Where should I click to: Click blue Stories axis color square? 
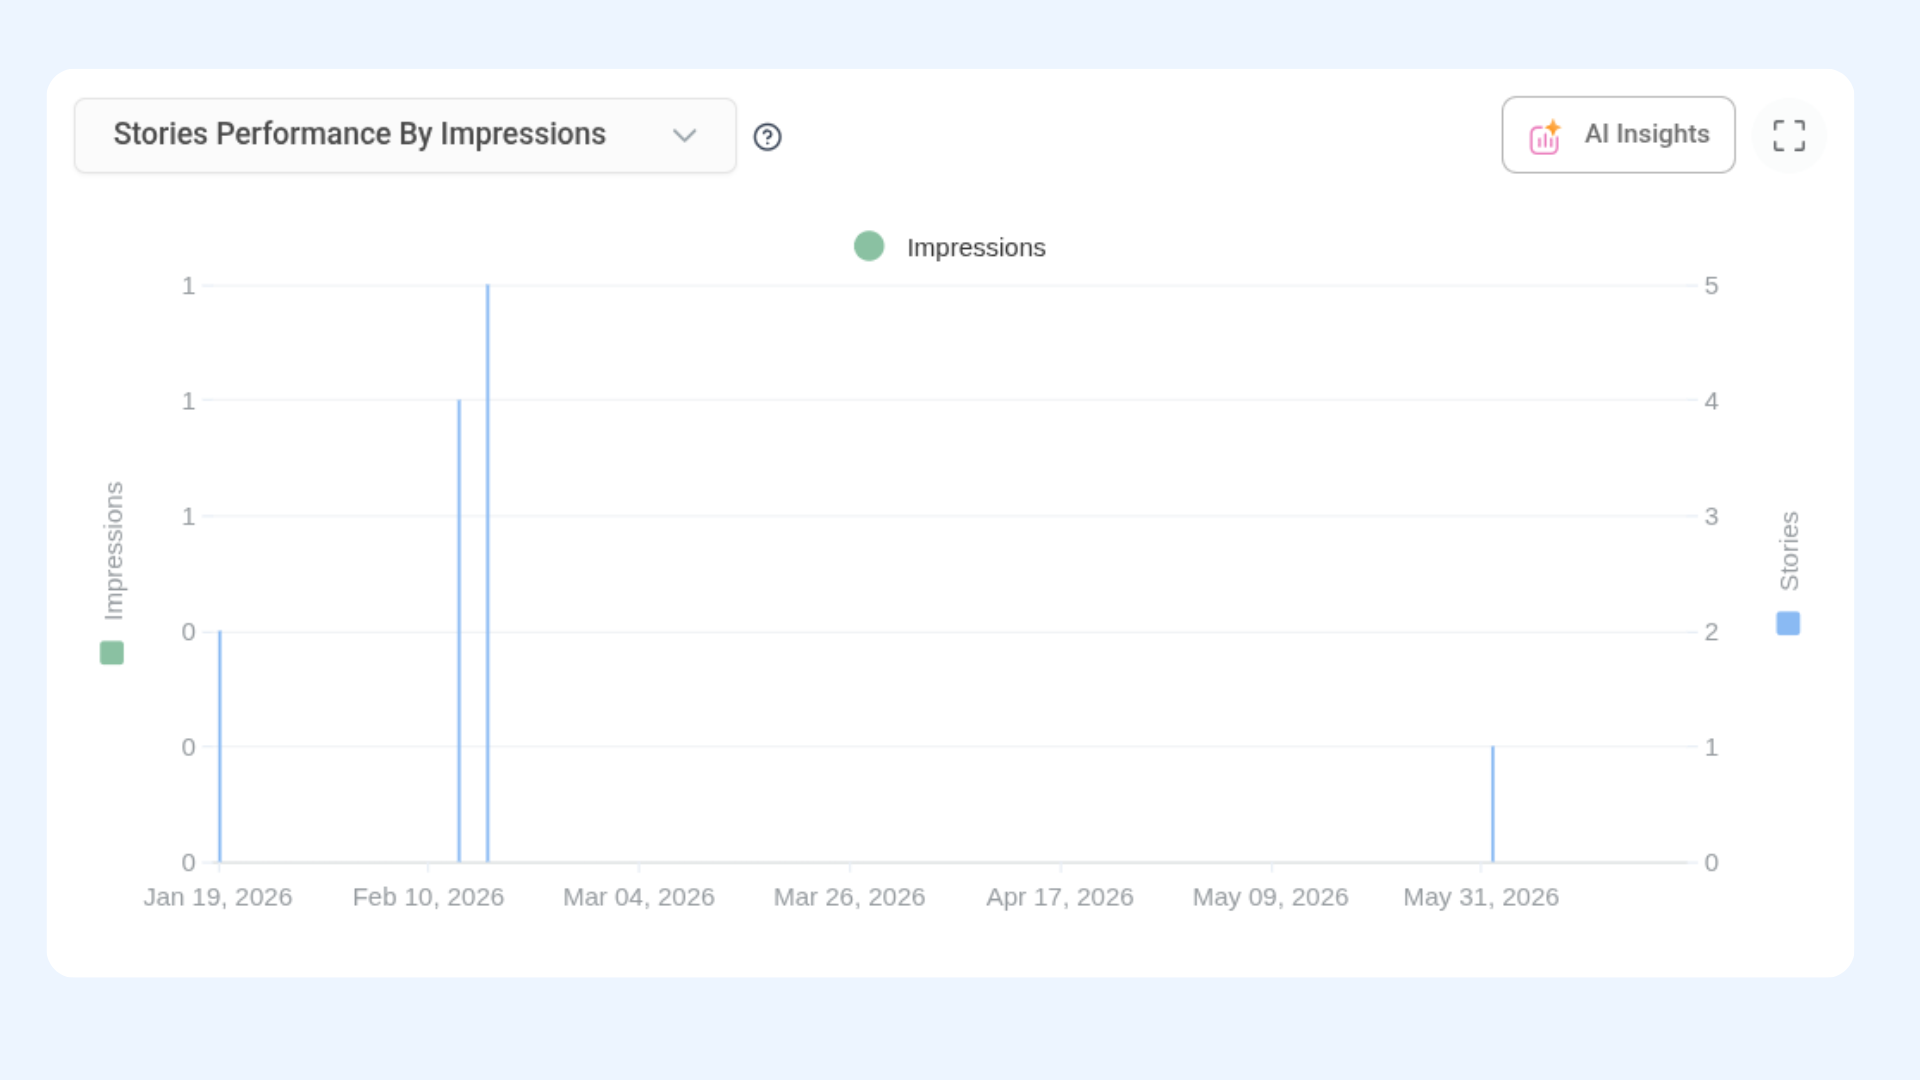click(1788, 624)
